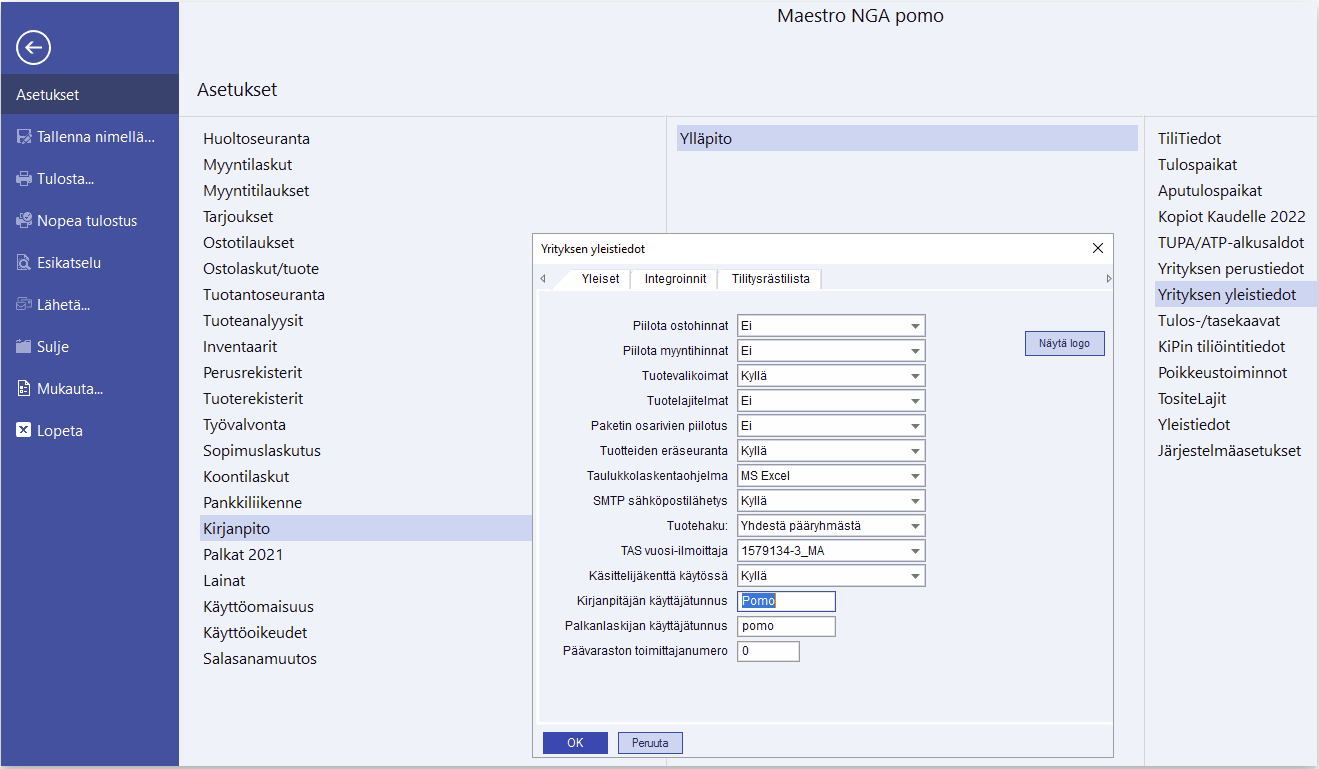
Task: Click the Nopea tulostus icon
Action: coord(24,221)
